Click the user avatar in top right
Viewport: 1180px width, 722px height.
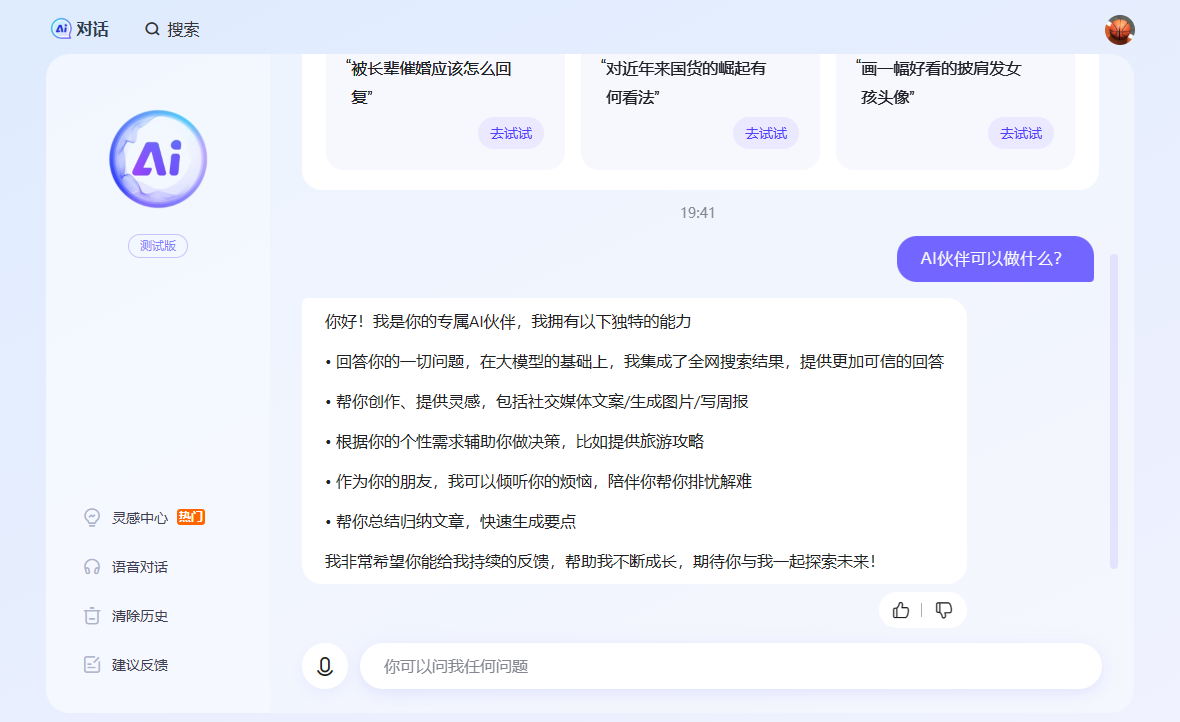tap(1119, 30)
